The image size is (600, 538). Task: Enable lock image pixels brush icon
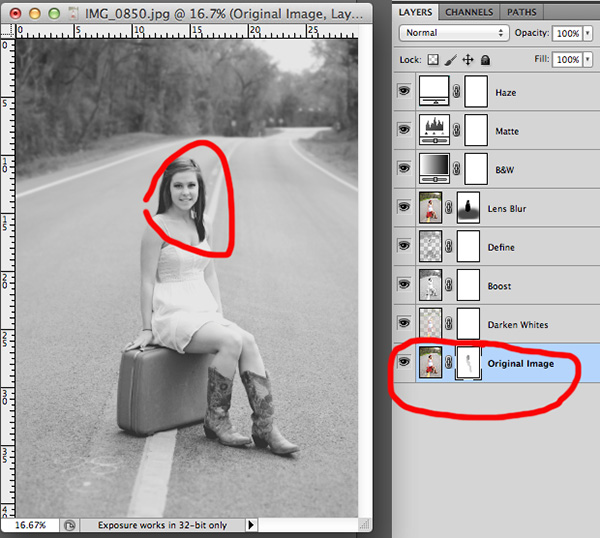[x=450, y=60]
